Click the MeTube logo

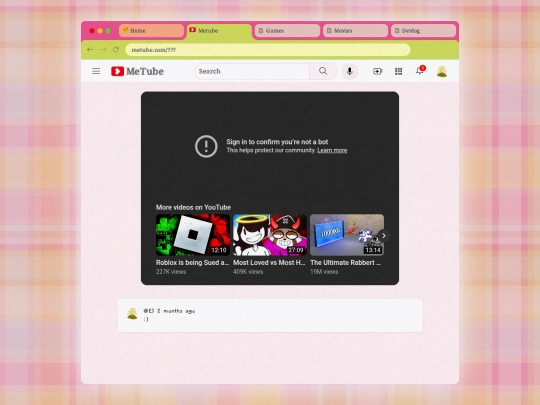[137, 71]
